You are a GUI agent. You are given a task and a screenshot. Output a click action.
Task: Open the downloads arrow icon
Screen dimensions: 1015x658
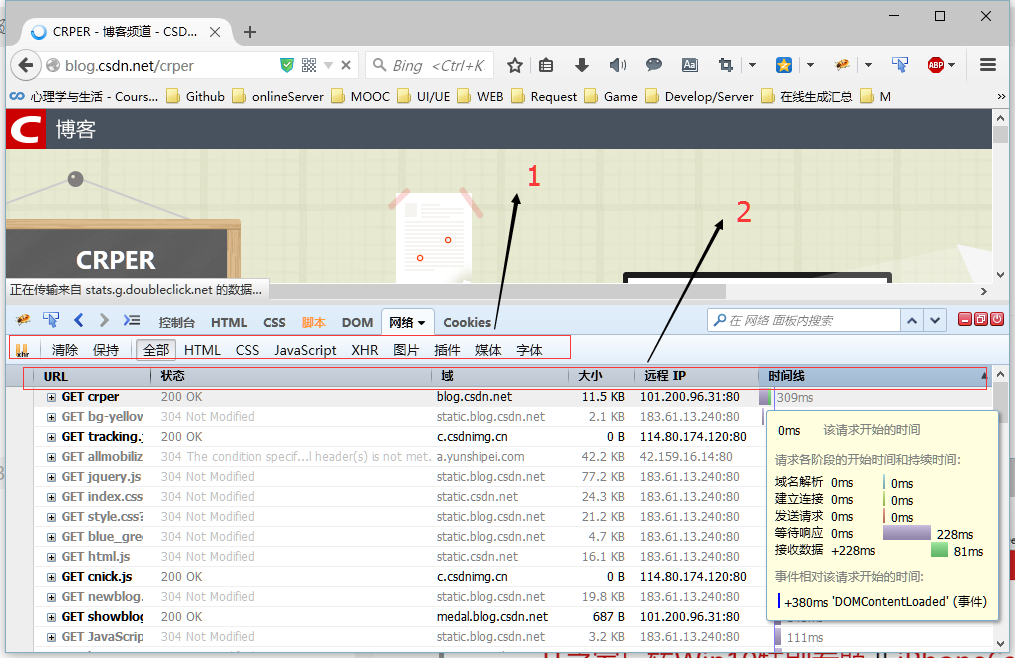coord(581,65)
